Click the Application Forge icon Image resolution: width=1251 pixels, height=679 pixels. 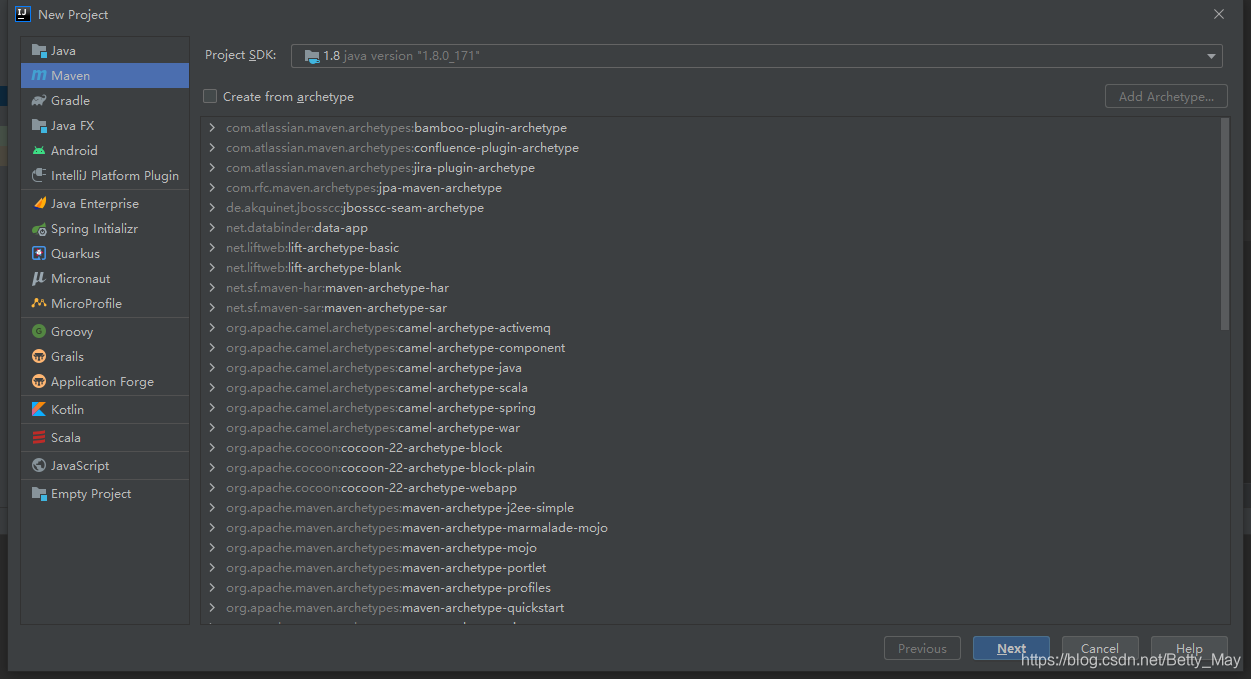tap(39, 382)
